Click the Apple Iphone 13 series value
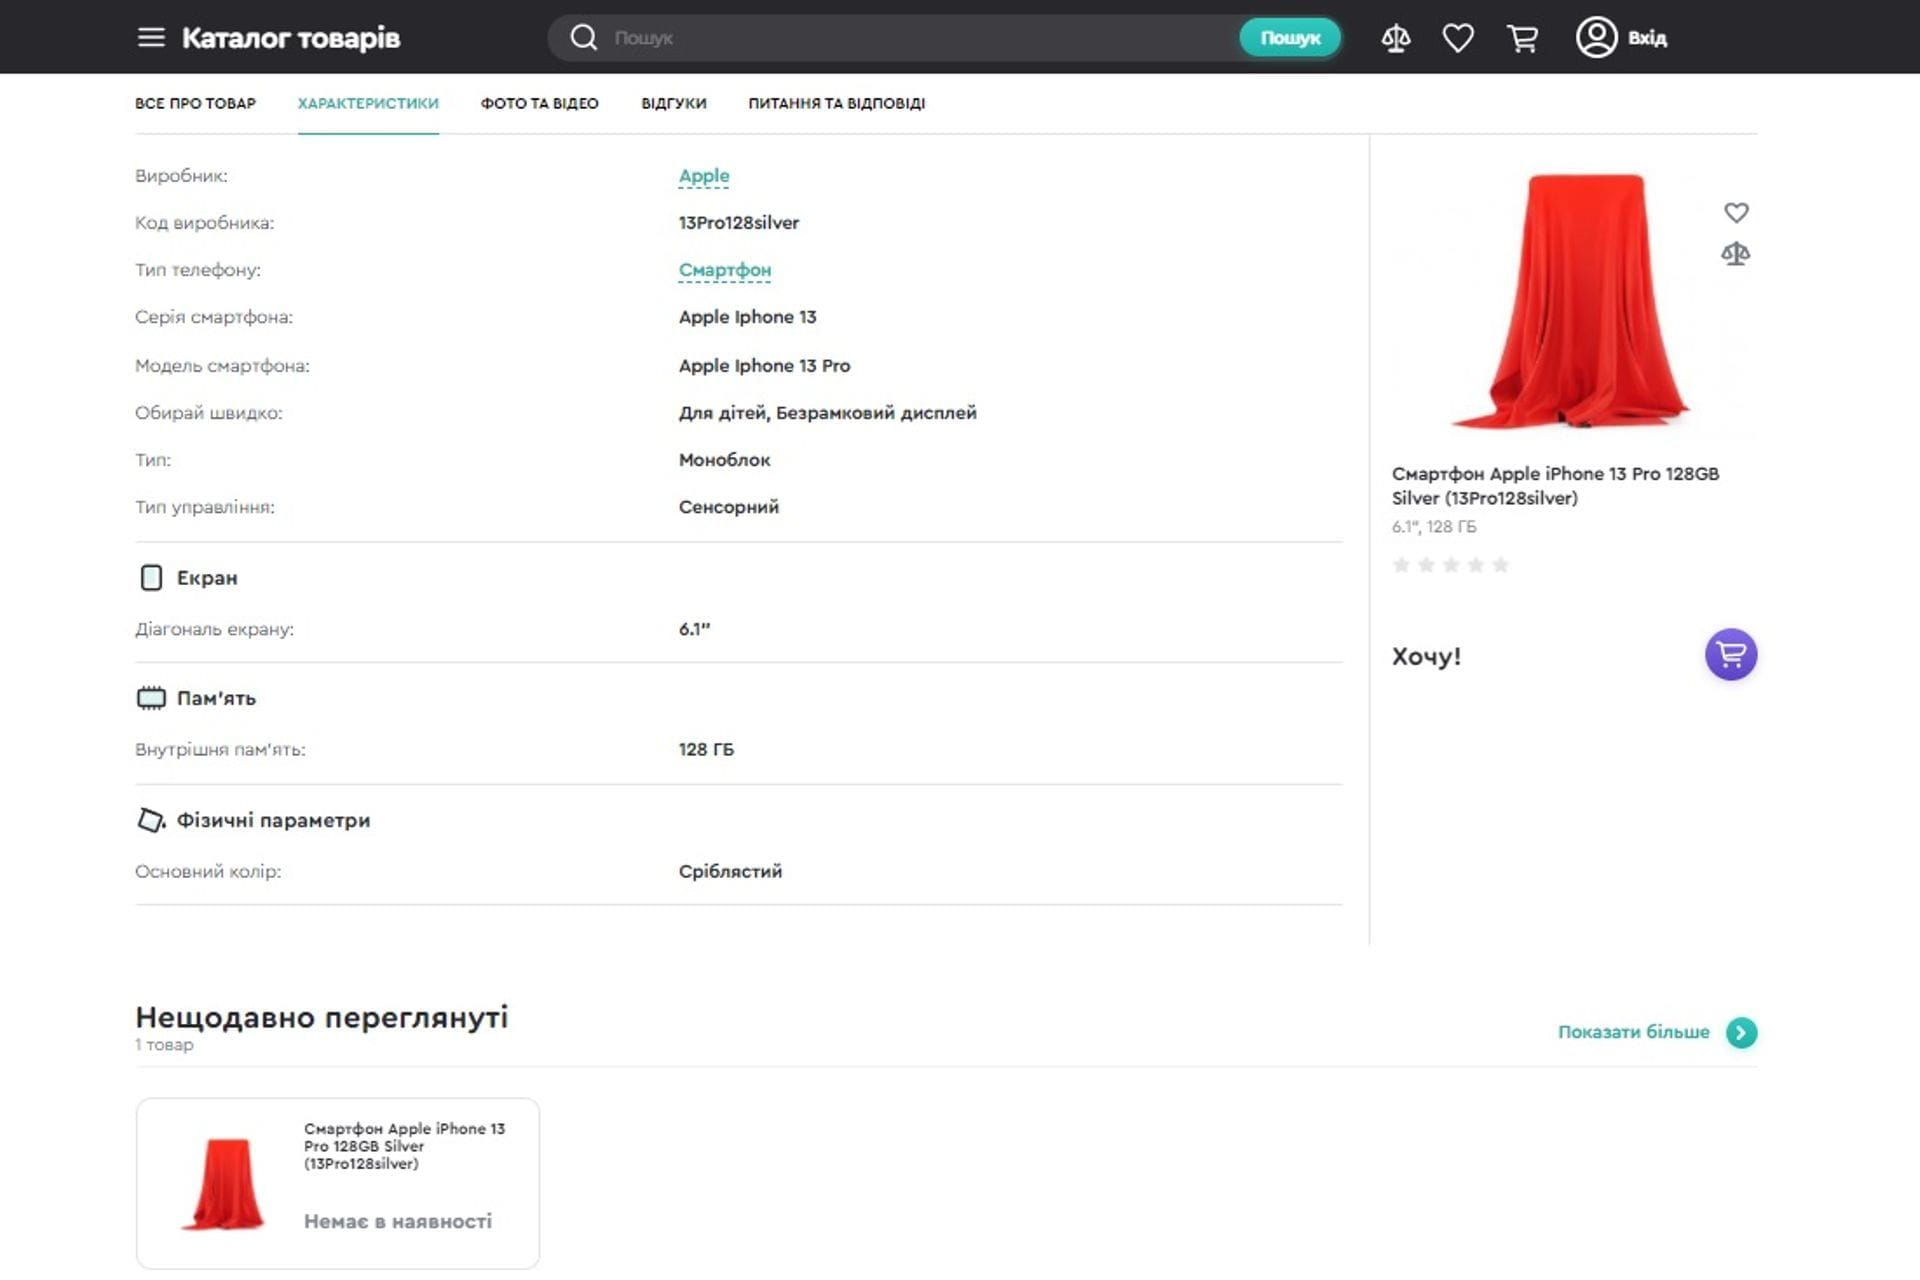The width and height of the screenshot is (1920, 1280). tap(747, 317)
